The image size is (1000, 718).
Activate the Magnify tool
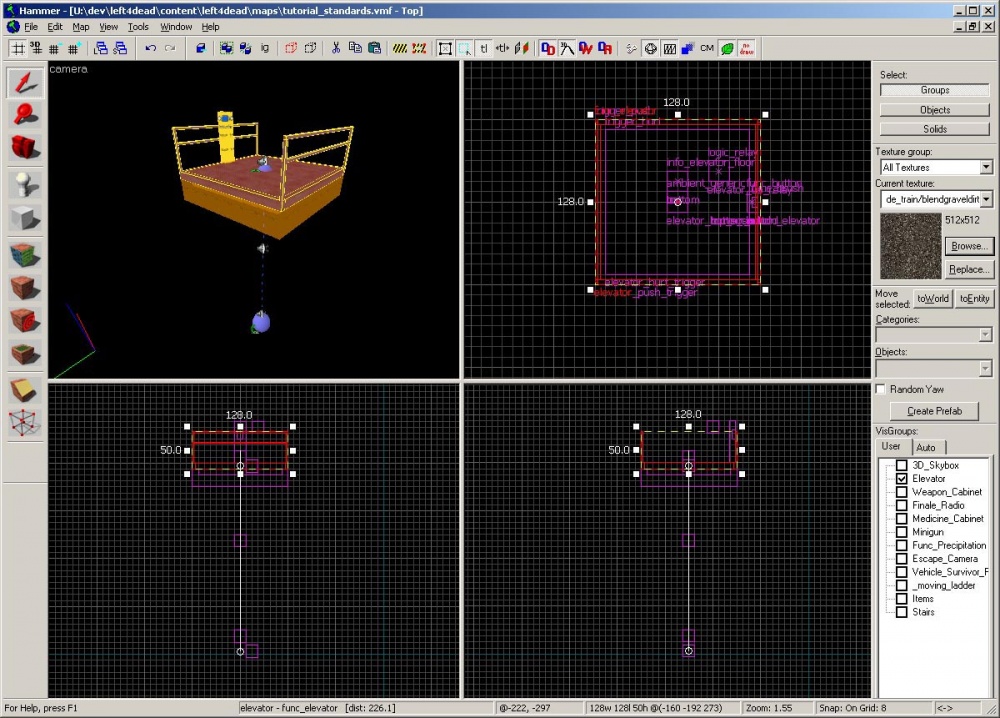pyautogui.click(x=24, y=116)
